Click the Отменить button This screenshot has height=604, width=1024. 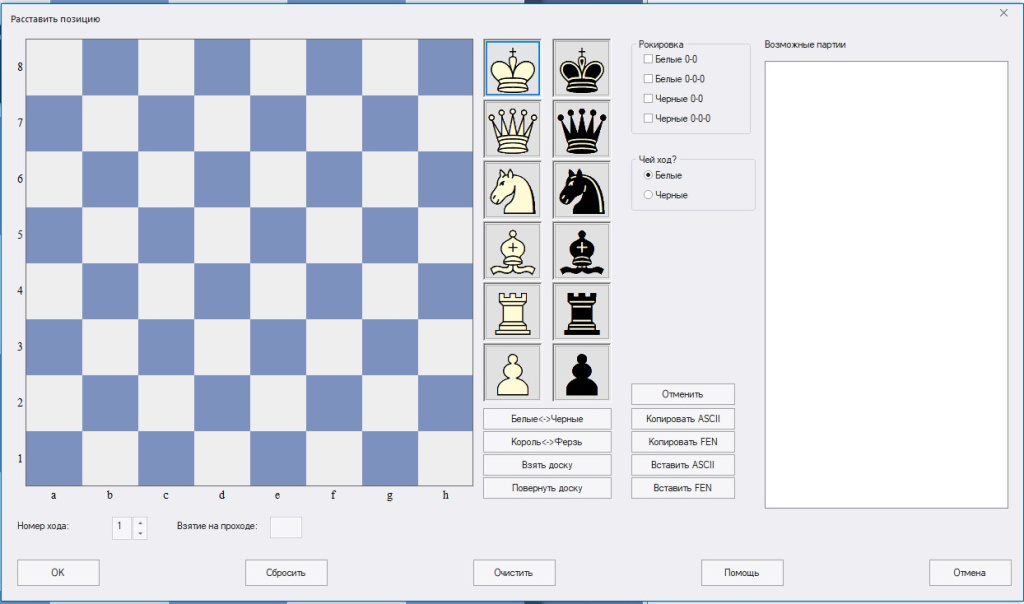click(x=682, y=394)
